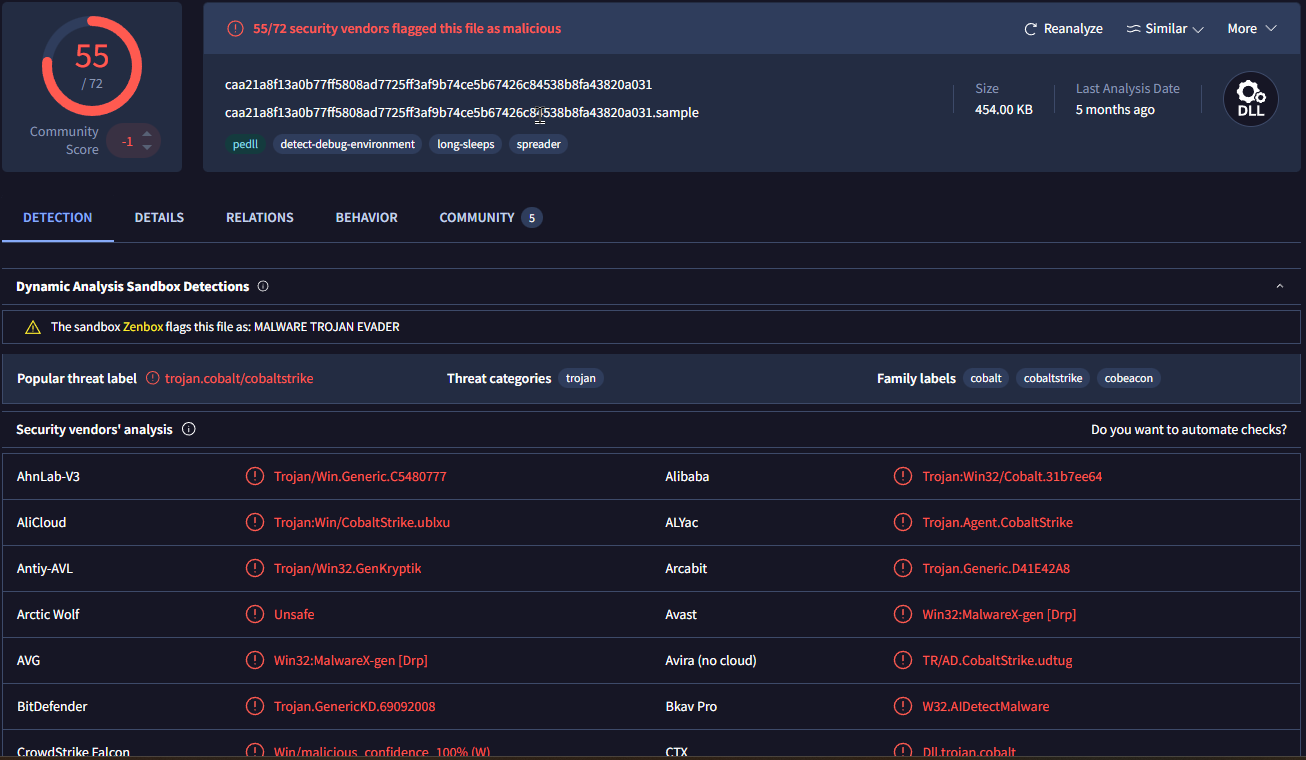Screen dimensions: 1306x760
Task: Click the cobalt family label chip
Action: coord(986,378)
